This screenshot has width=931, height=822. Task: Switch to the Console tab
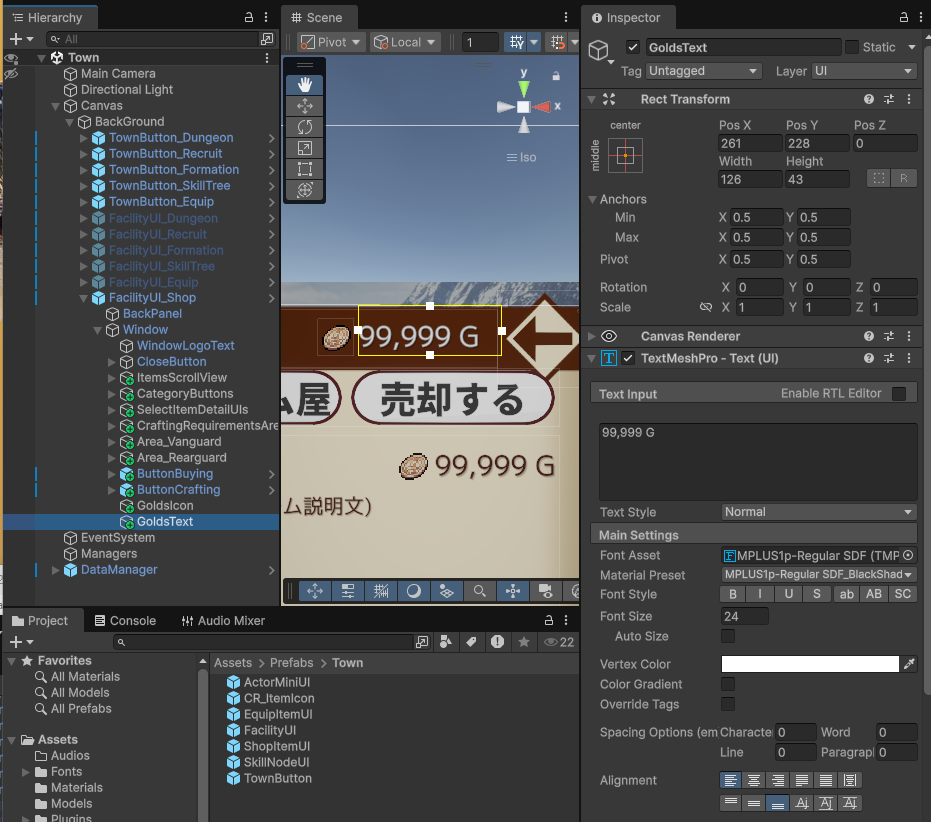click(124, 621)
